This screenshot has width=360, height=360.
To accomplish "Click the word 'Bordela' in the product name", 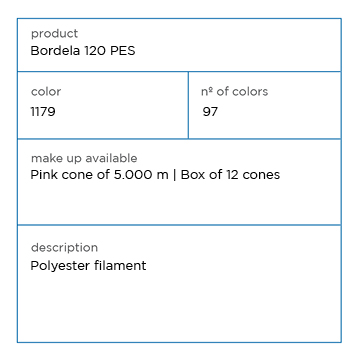I will pos(55,51).
